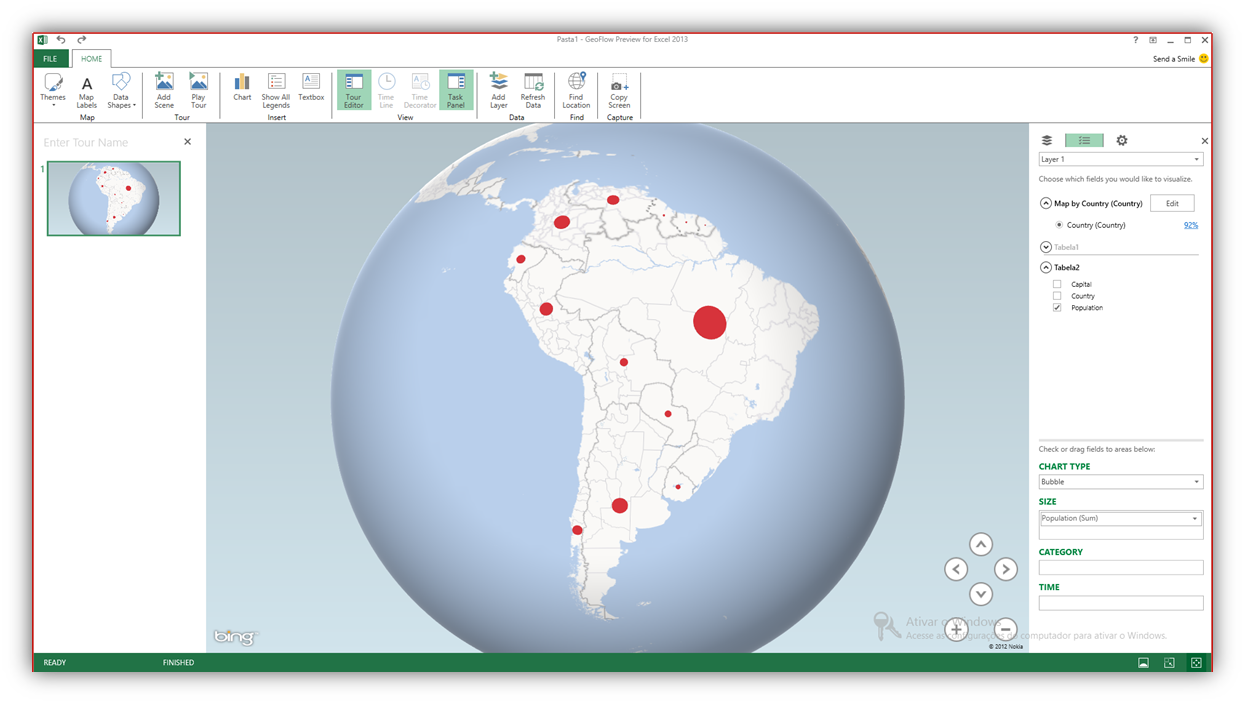Viewport: 1245px width, 704px height.
Task: Click the Edit button for Map by Country
Action: tap(1171, 202)
